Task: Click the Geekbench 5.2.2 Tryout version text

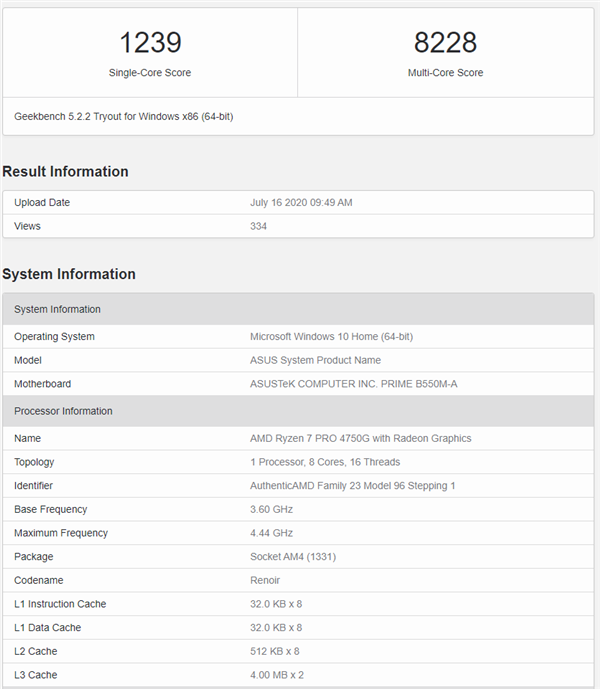Action: click(124, 117)
